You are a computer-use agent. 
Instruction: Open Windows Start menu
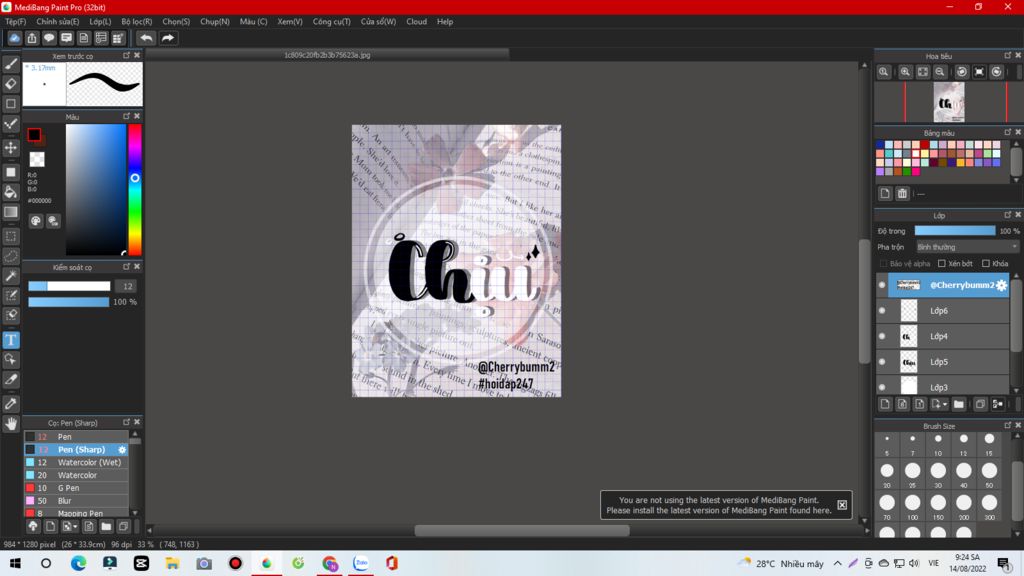point(15,563)
